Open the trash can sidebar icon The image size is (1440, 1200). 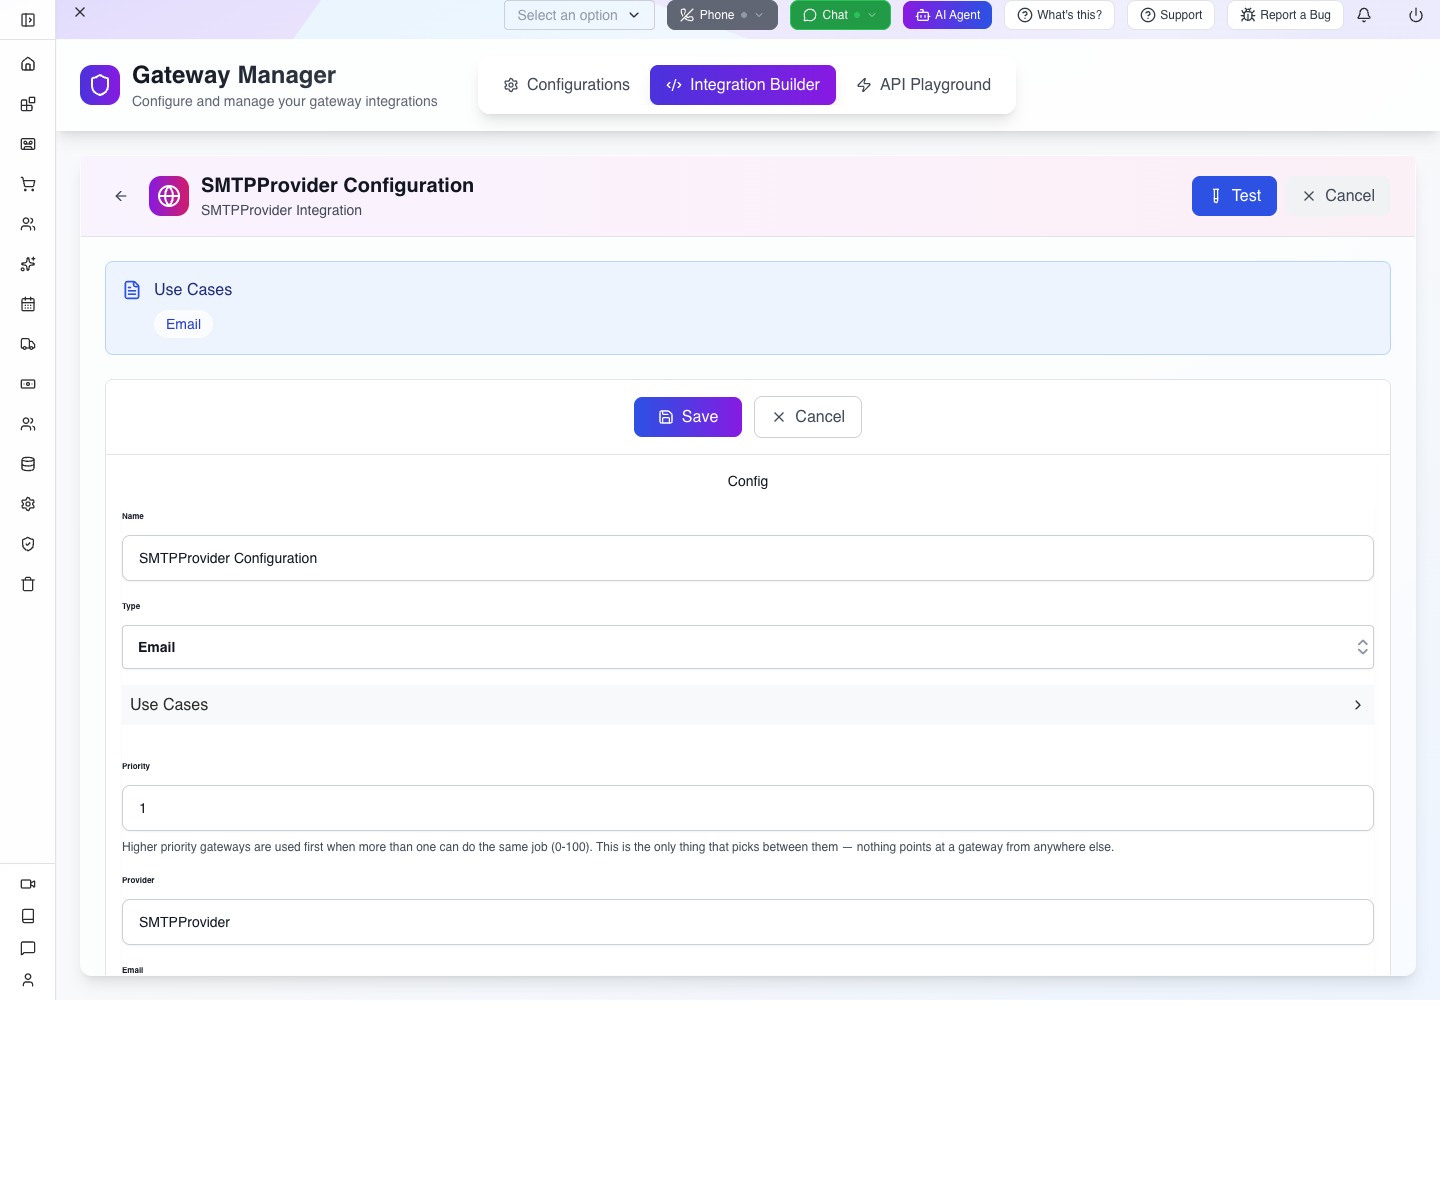28,584
